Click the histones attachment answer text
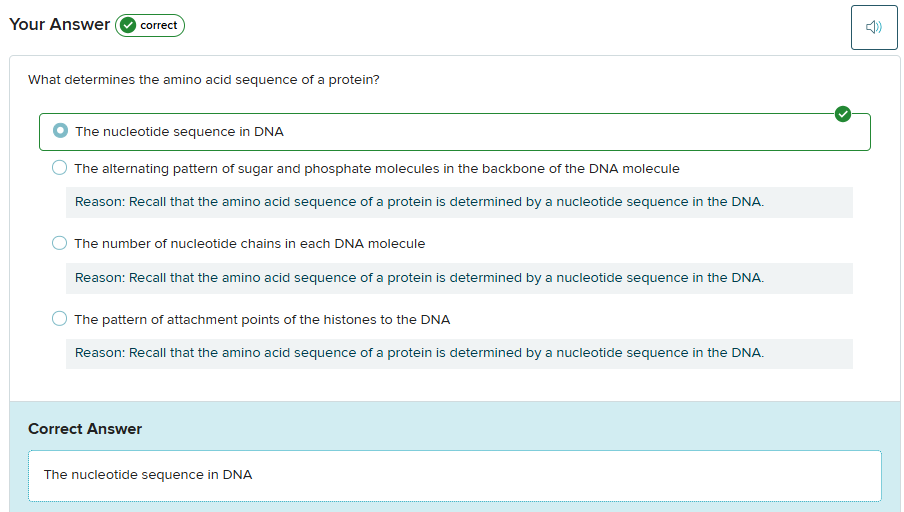The height and width of the screenshot is (512, 904). point(262,320)
